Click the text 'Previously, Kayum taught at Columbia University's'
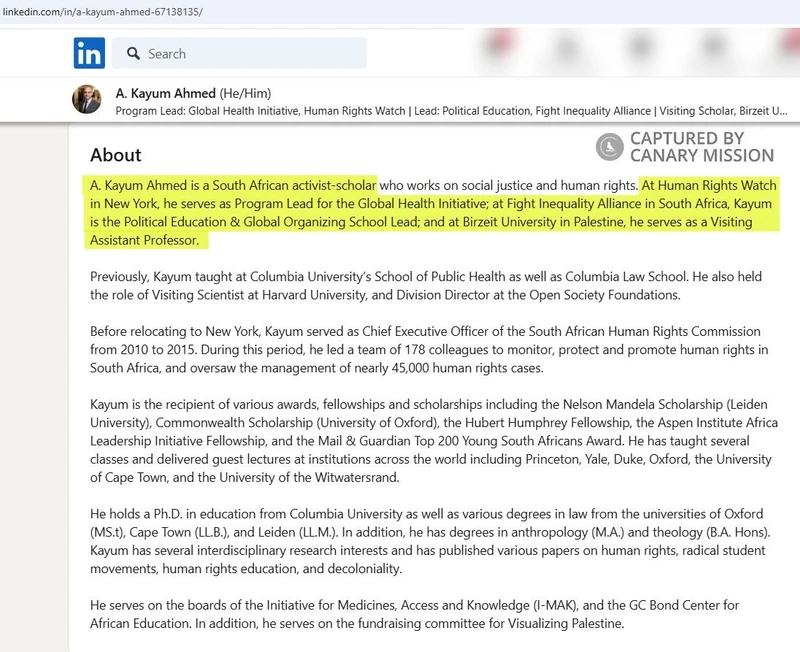Screen dimensions: 800x652 pos(231,277)
